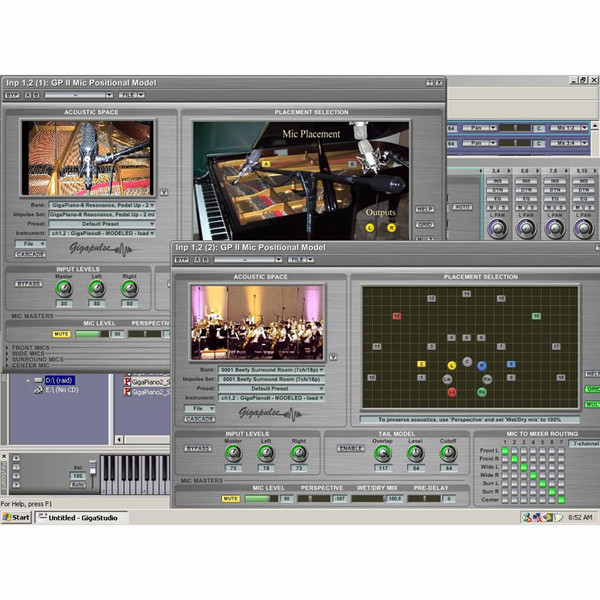The height and width of the screenshot is (600, 600).
Task: Click the piano mic acoustic space thumbnail
Action: click(x=88, y=158)
